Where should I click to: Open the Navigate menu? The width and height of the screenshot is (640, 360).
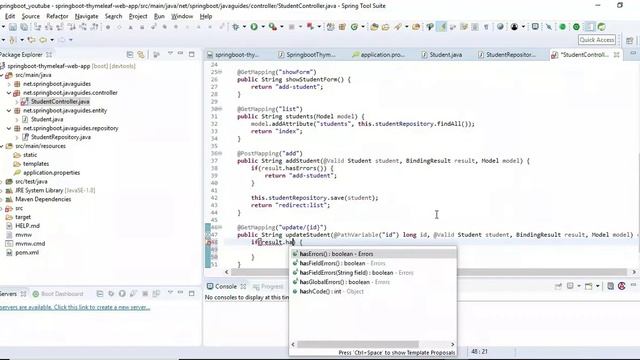pyautogui.click(x=86, y=16)
